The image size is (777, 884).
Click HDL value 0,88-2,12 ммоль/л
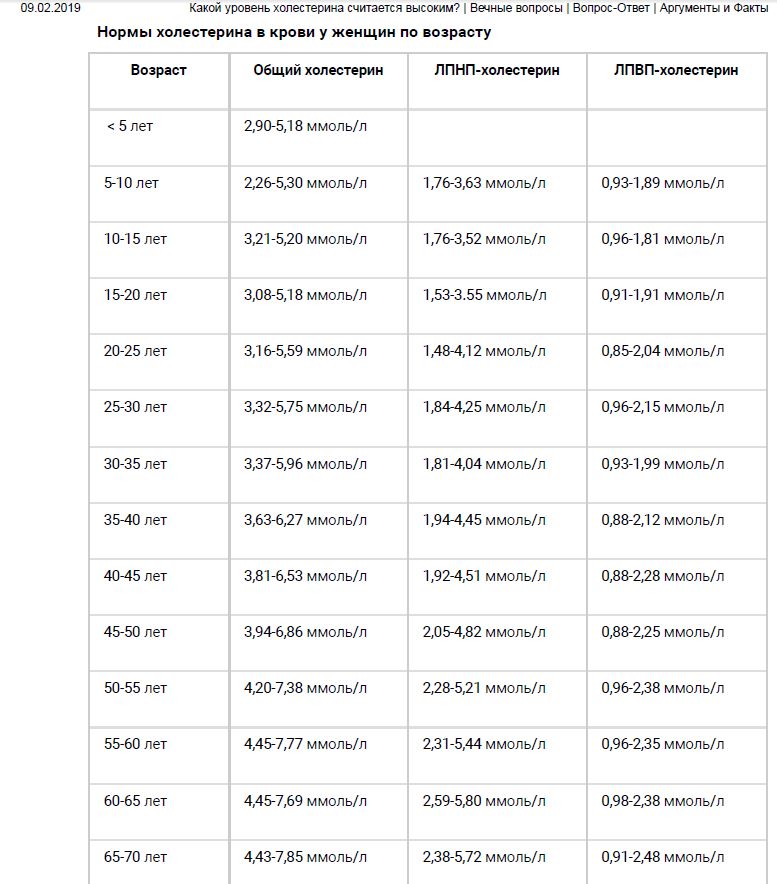coord(663,520)
